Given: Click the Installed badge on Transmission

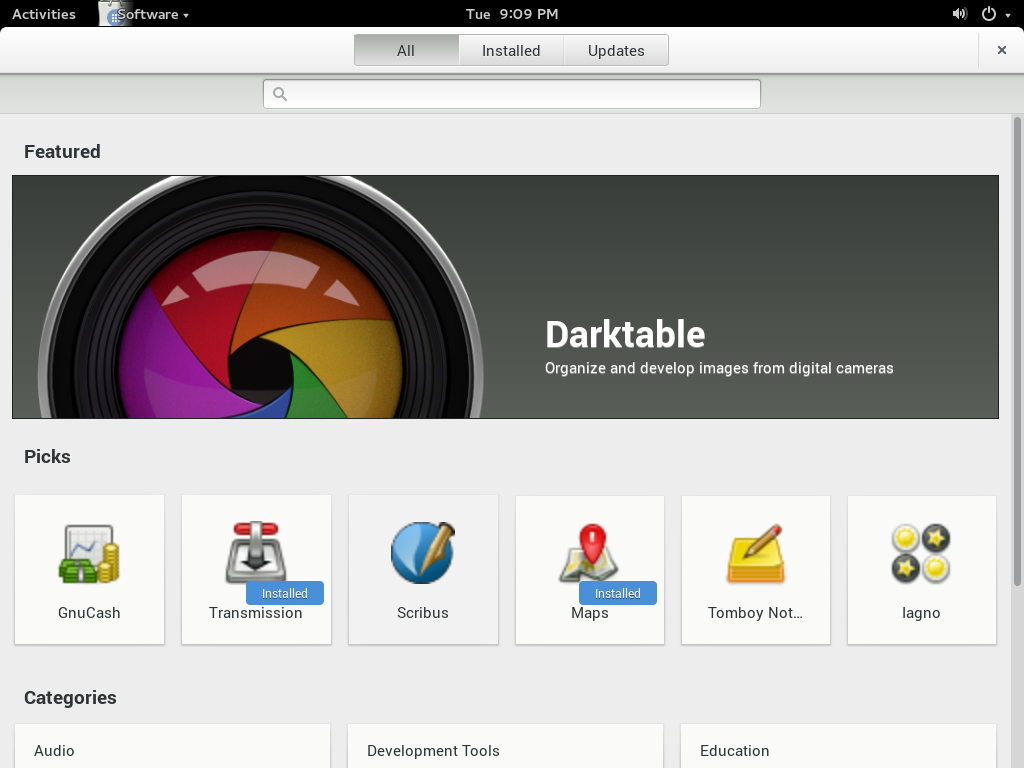Looking at the screenshot, I should click(285, 593).
